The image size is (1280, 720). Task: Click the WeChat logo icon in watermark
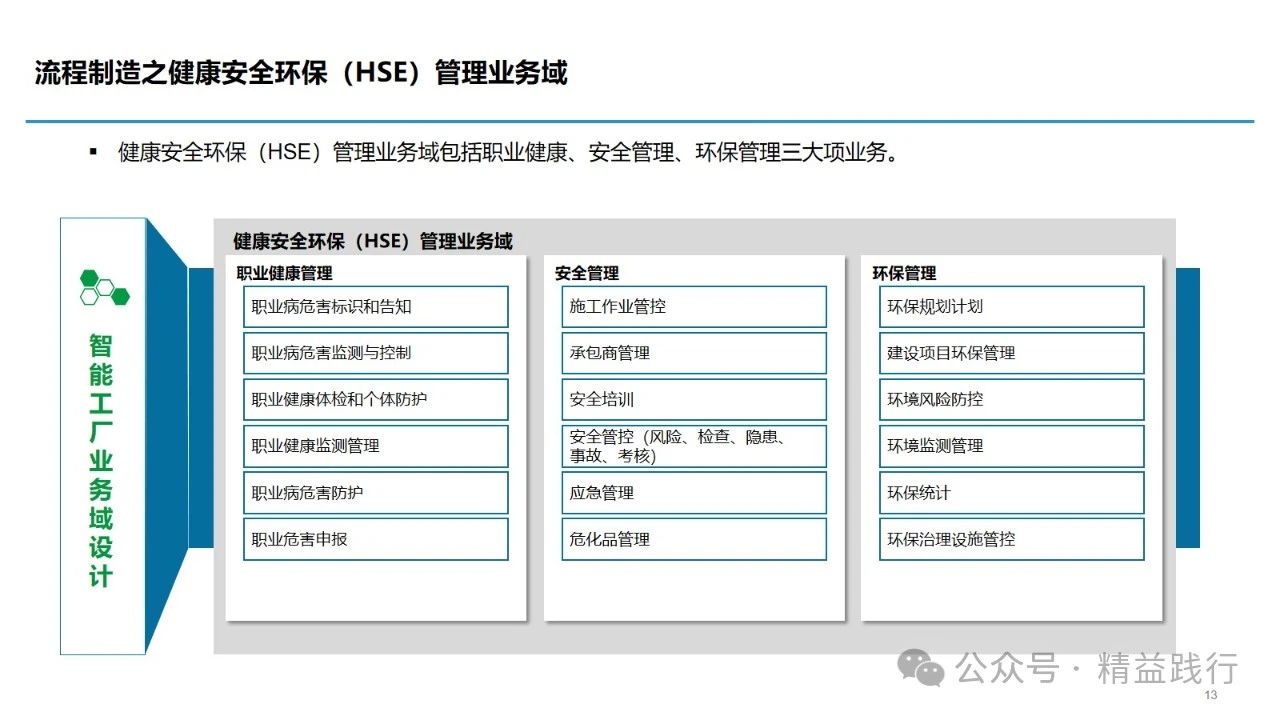pos(920,667)
